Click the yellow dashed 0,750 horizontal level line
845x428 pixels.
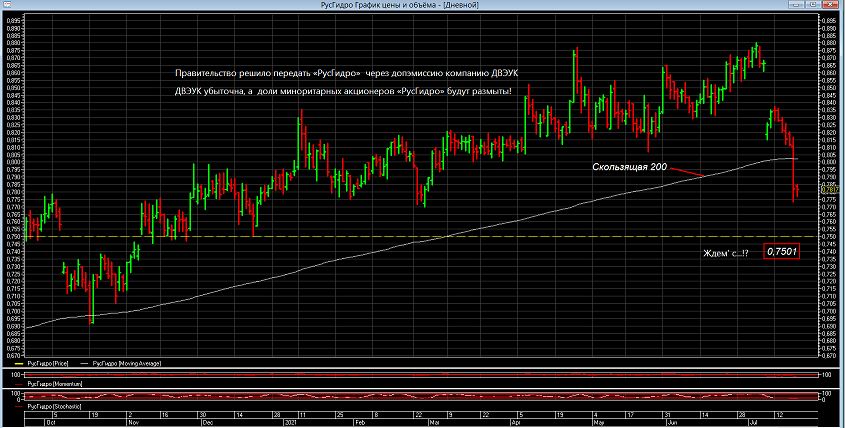420,237
